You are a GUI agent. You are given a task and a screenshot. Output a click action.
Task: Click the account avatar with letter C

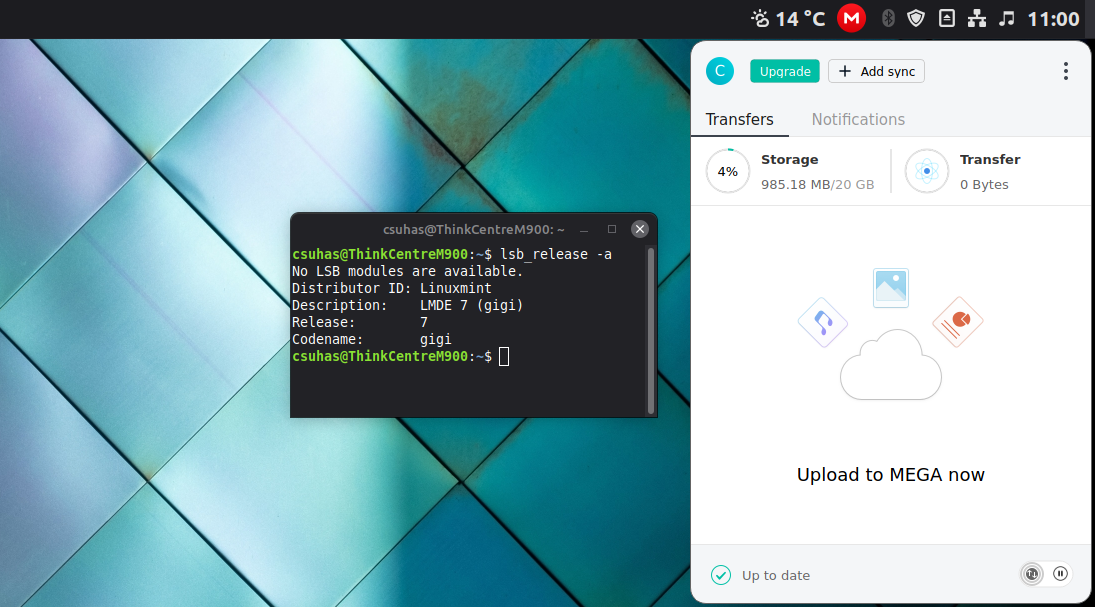(720, 71)
